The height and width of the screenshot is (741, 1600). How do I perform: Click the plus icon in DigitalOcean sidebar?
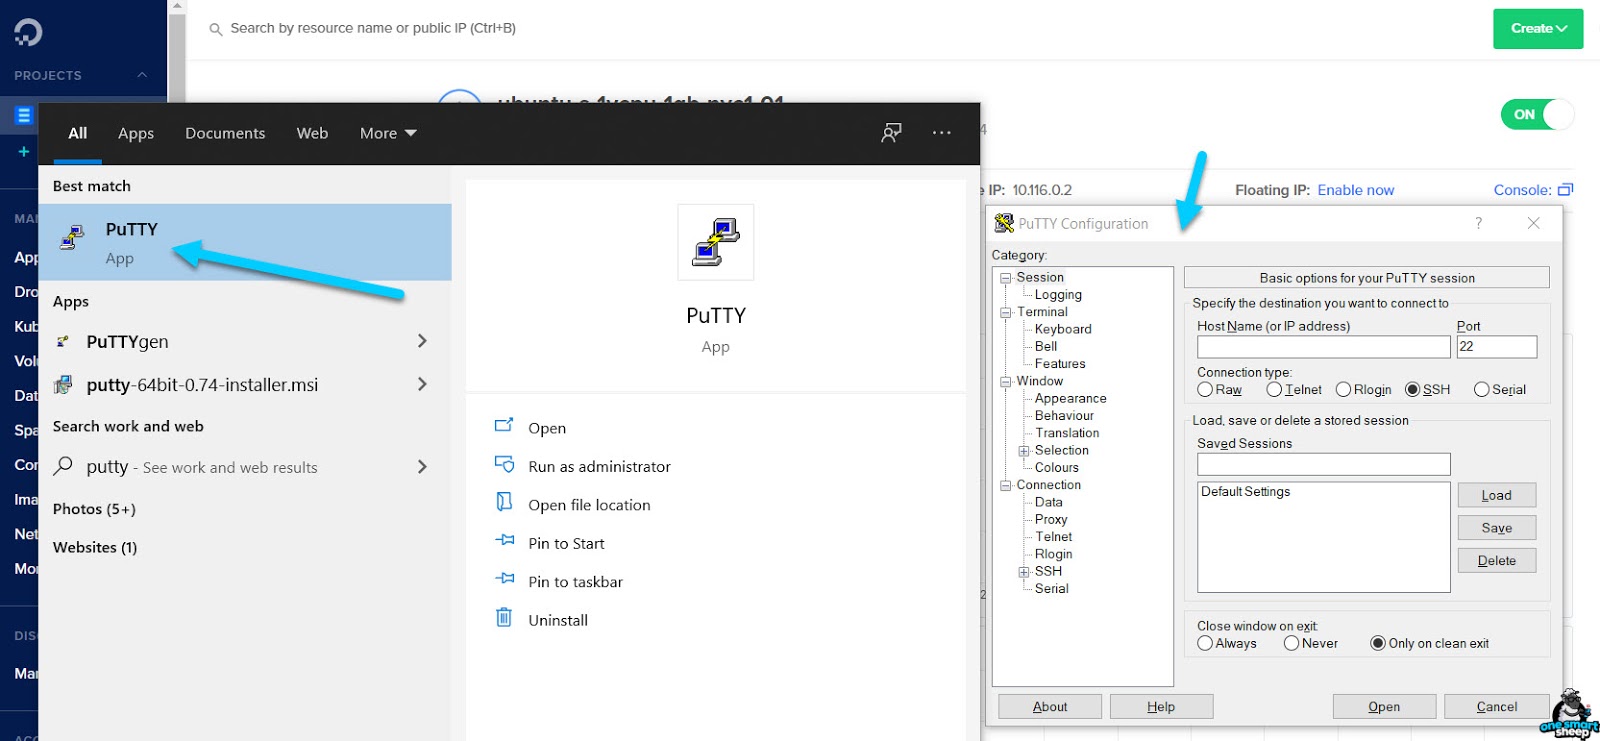[x=24, y=152]
